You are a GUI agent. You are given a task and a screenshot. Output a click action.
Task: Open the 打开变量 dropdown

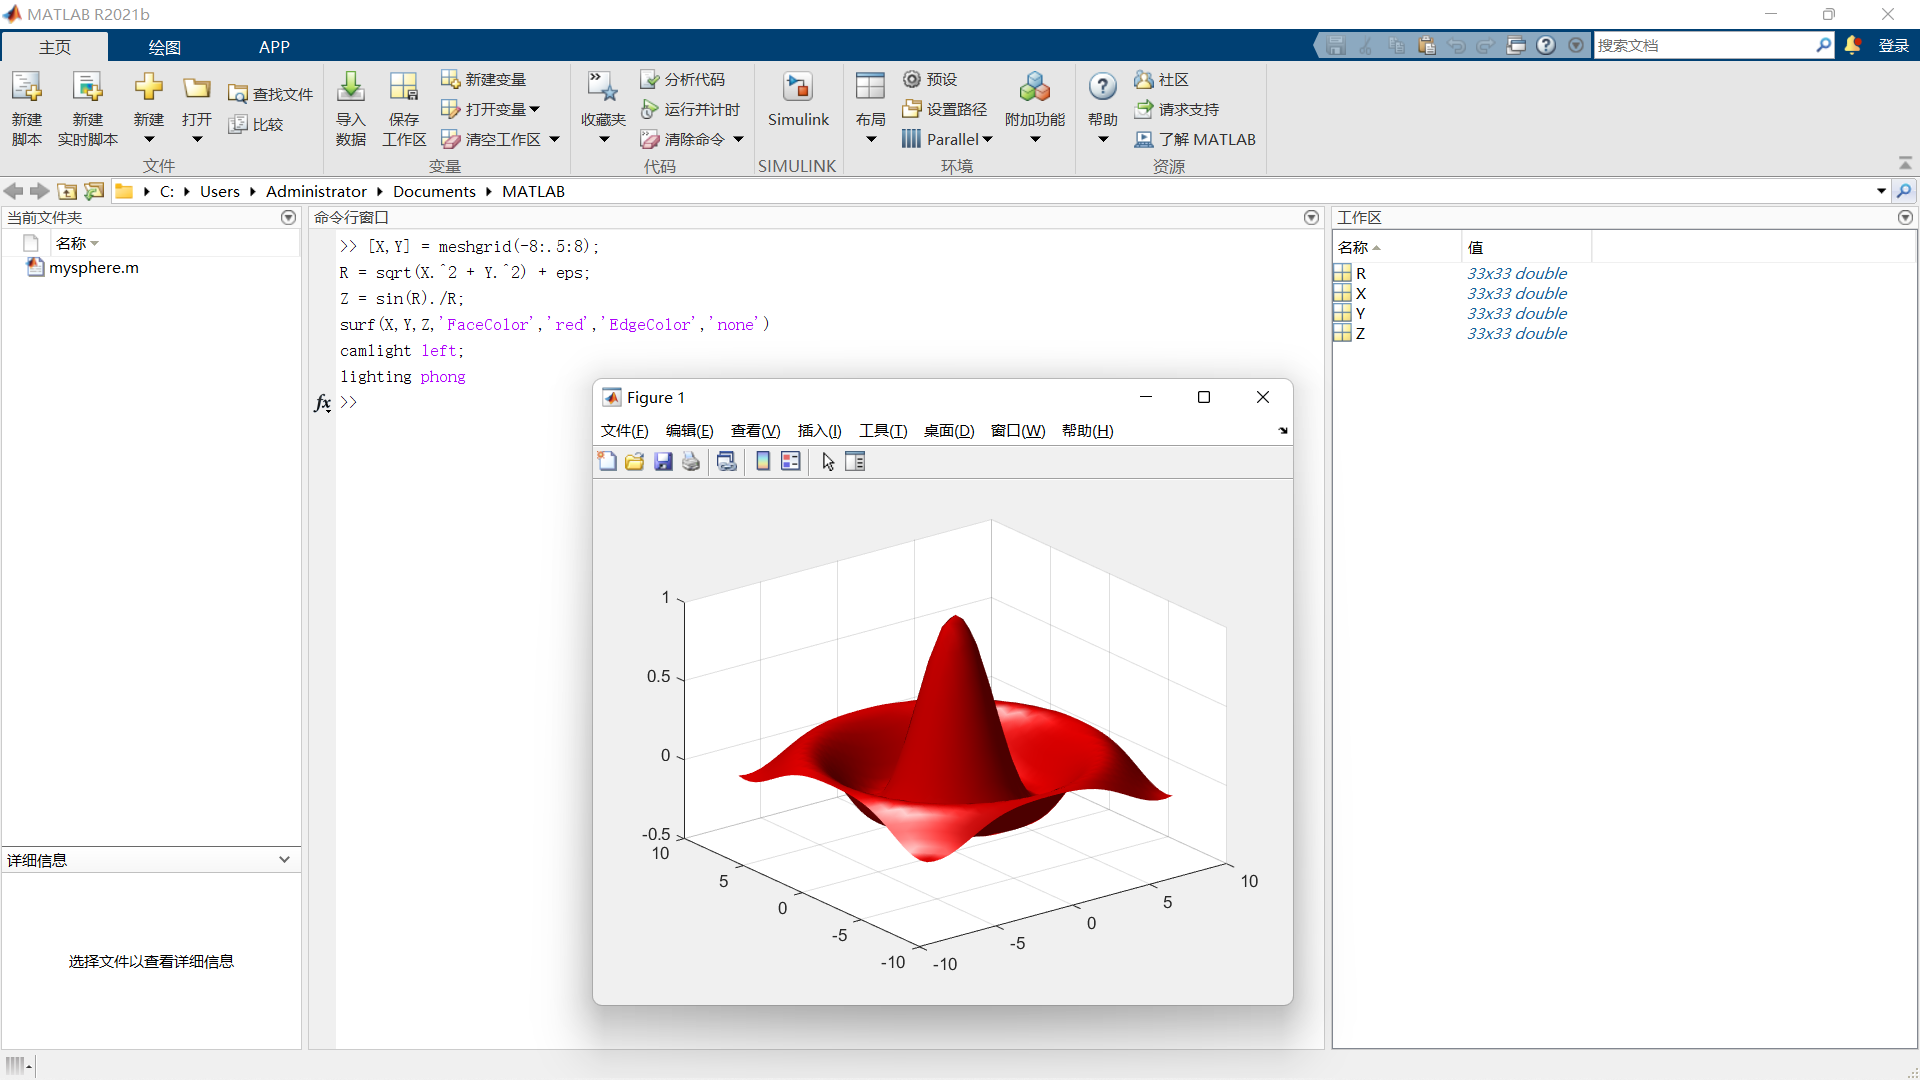click(x=535, y=109)
